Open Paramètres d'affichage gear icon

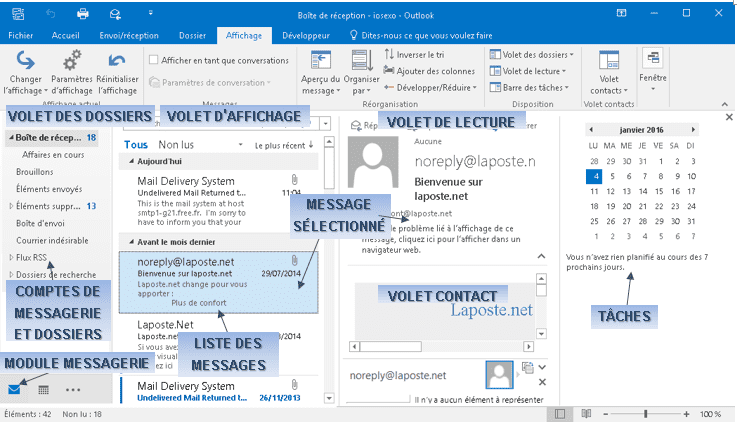tap(72, 60)
